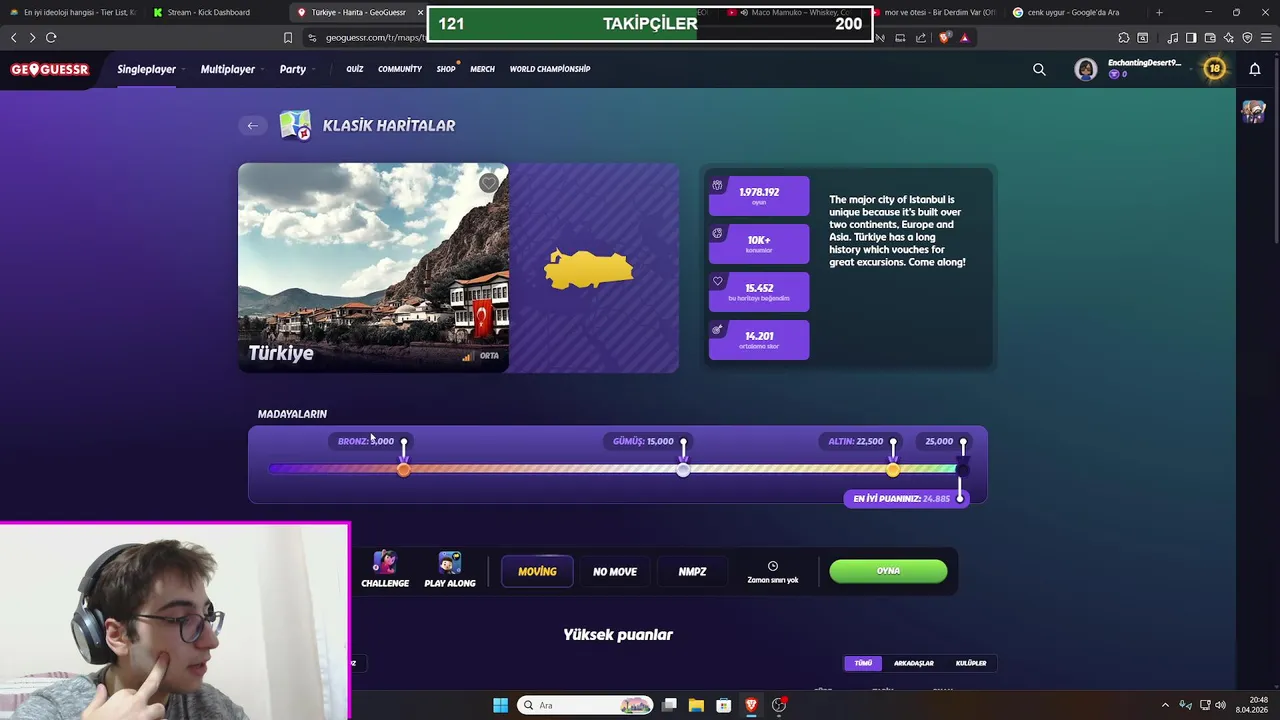Open Leo AI sparkle icon
Image resolution: width=1280 pixels, height=720 pixels.
(x=1229, y=37)
